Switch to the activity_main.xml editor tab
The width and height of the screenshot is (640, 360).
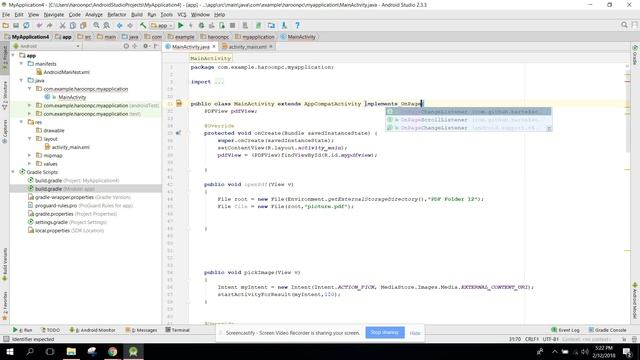(x=247, y=47)
